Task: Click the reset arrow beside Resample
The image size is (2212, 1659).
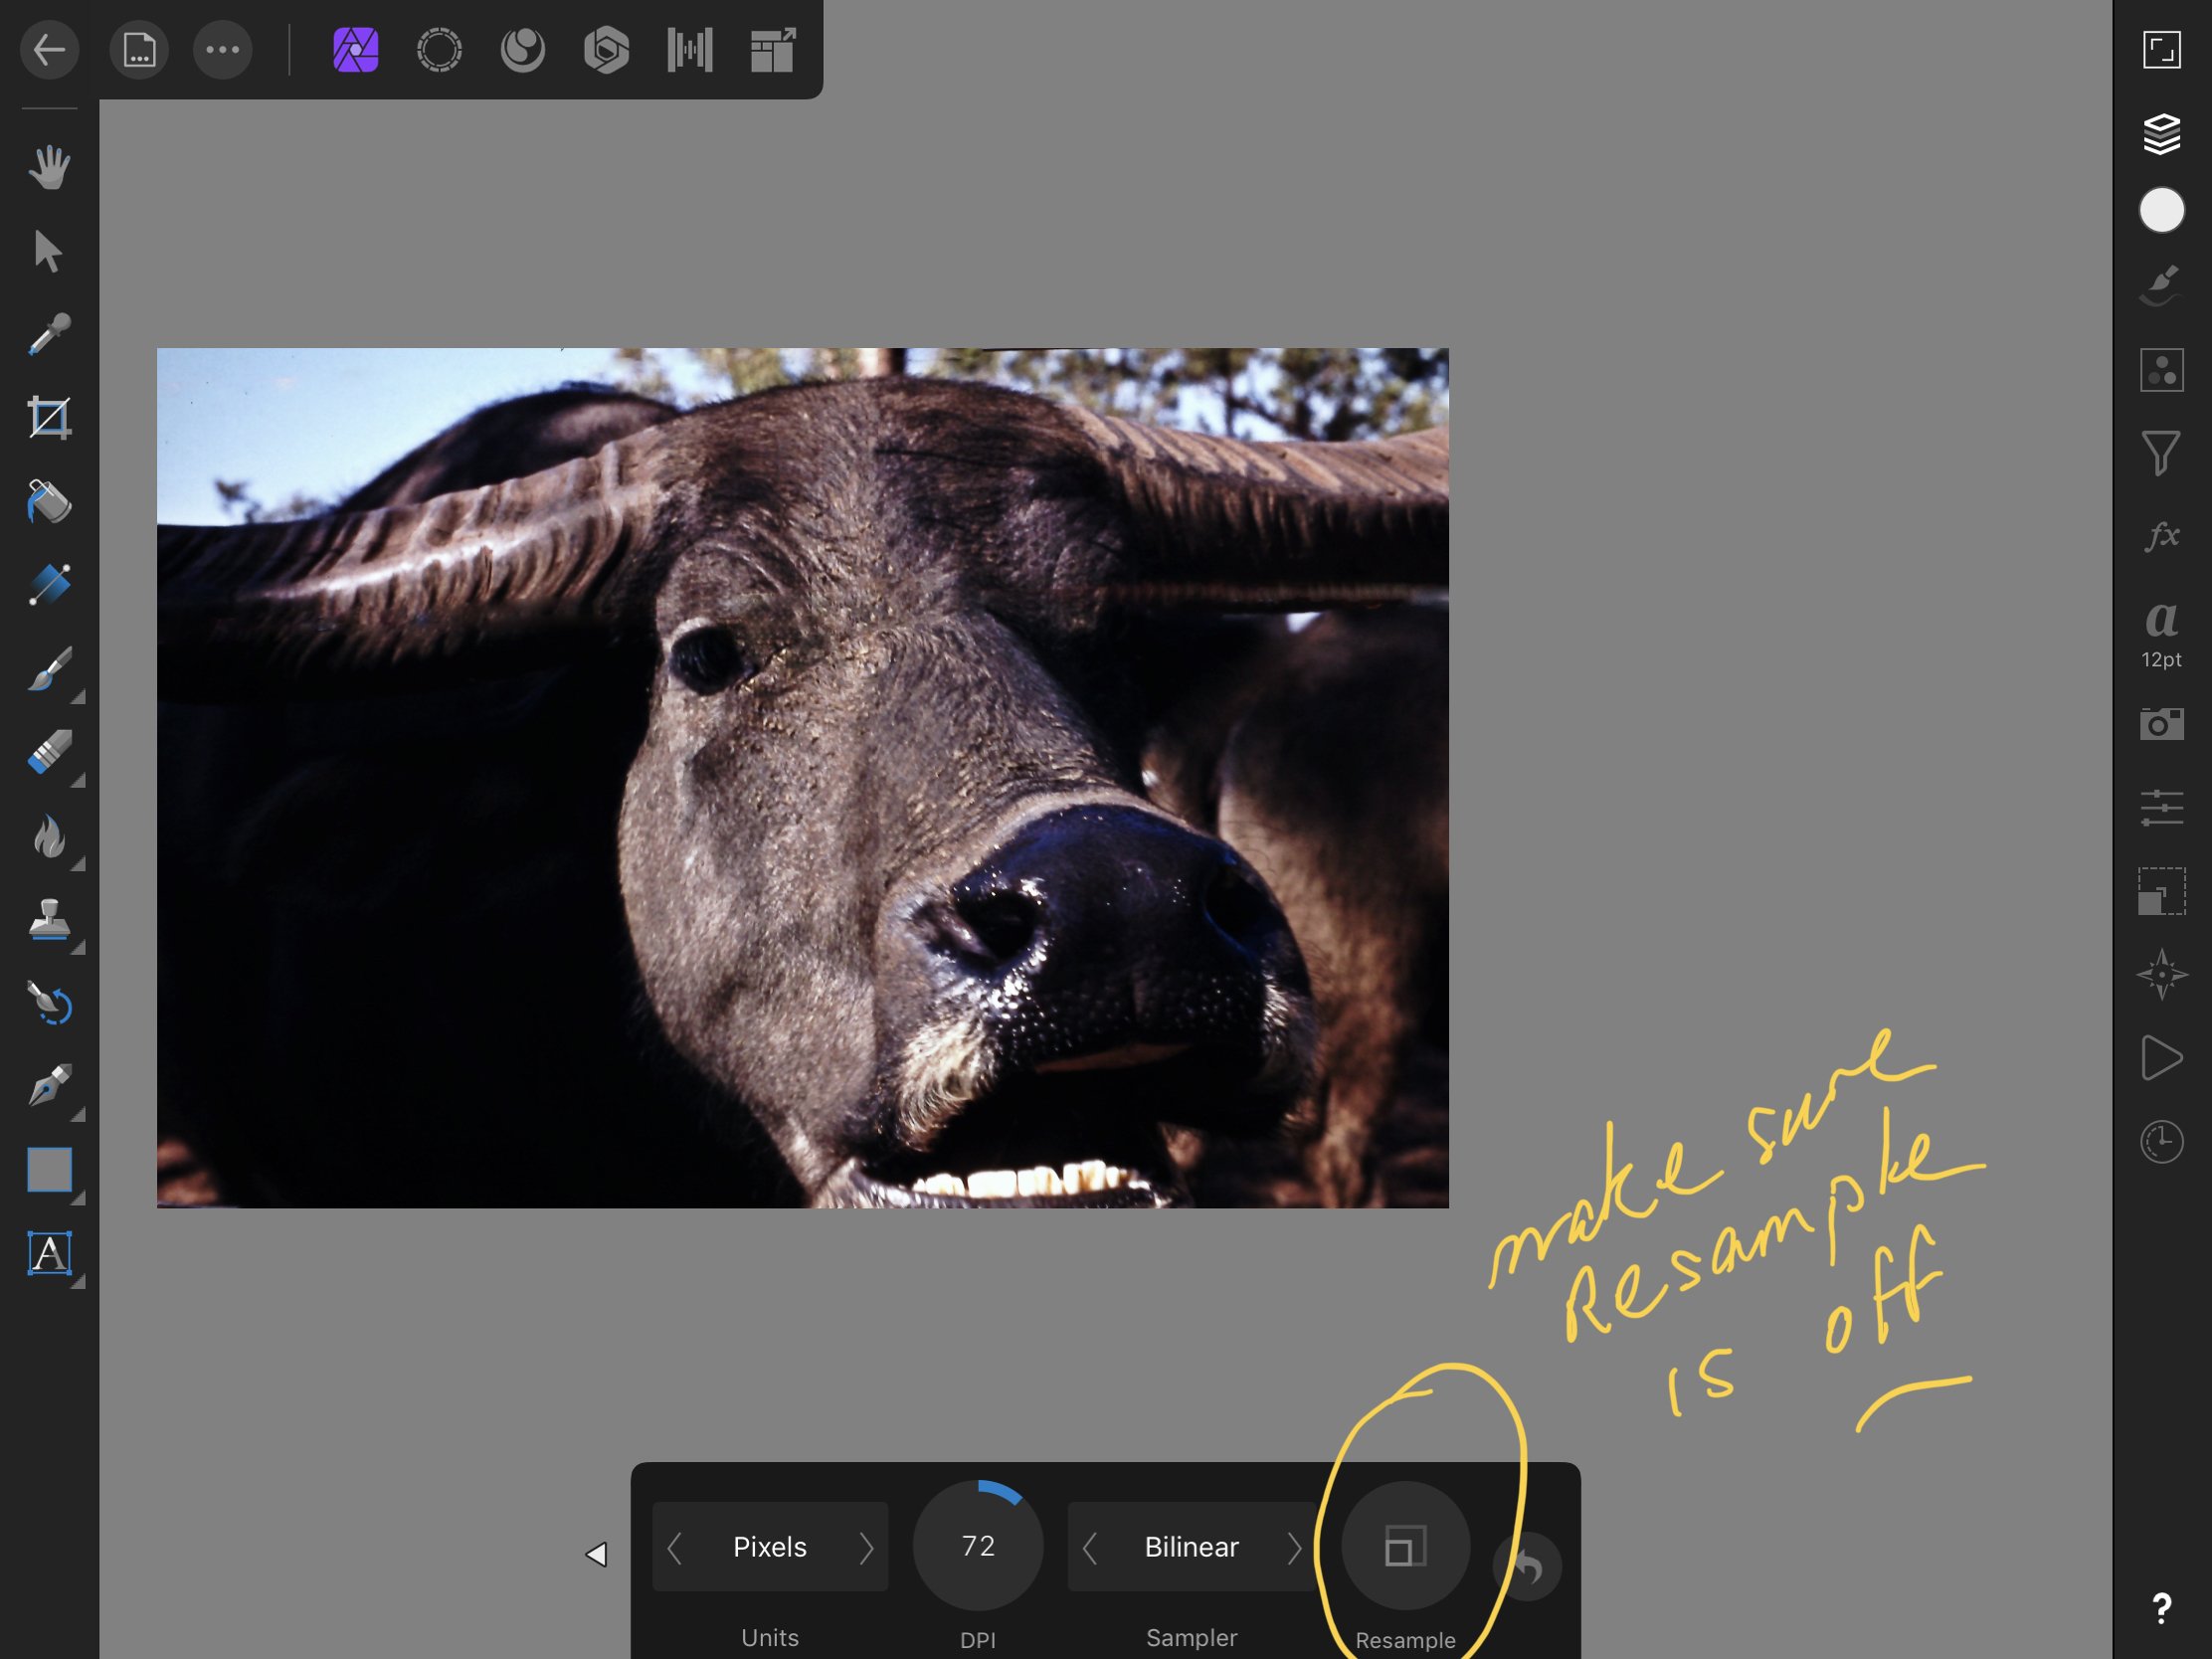Action: [1528, 1567]
